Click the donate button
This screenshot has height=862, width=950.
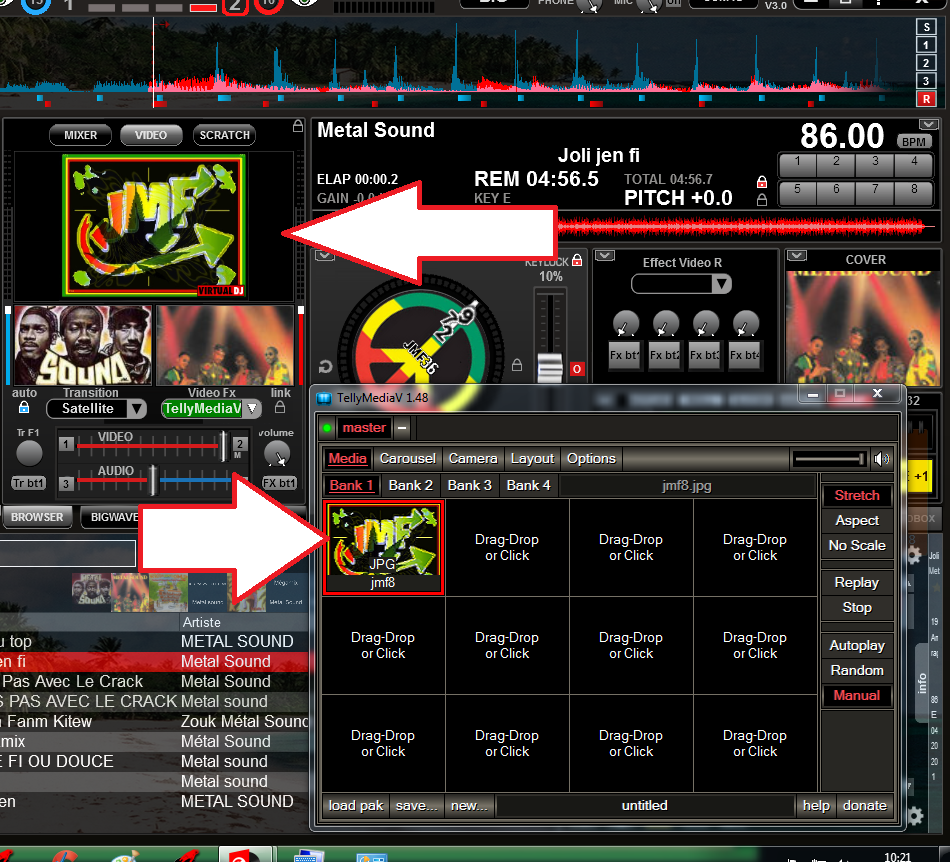click(x=865, y=806)
